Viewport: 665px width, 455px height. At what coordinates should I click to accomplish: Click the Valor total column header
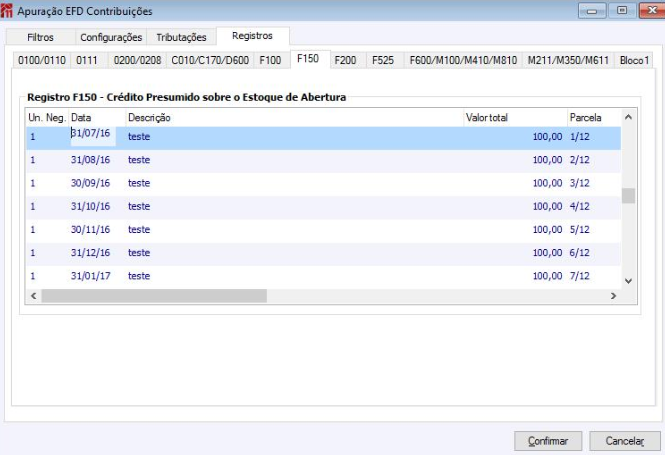pyautogui.click(x=515, y=117)
